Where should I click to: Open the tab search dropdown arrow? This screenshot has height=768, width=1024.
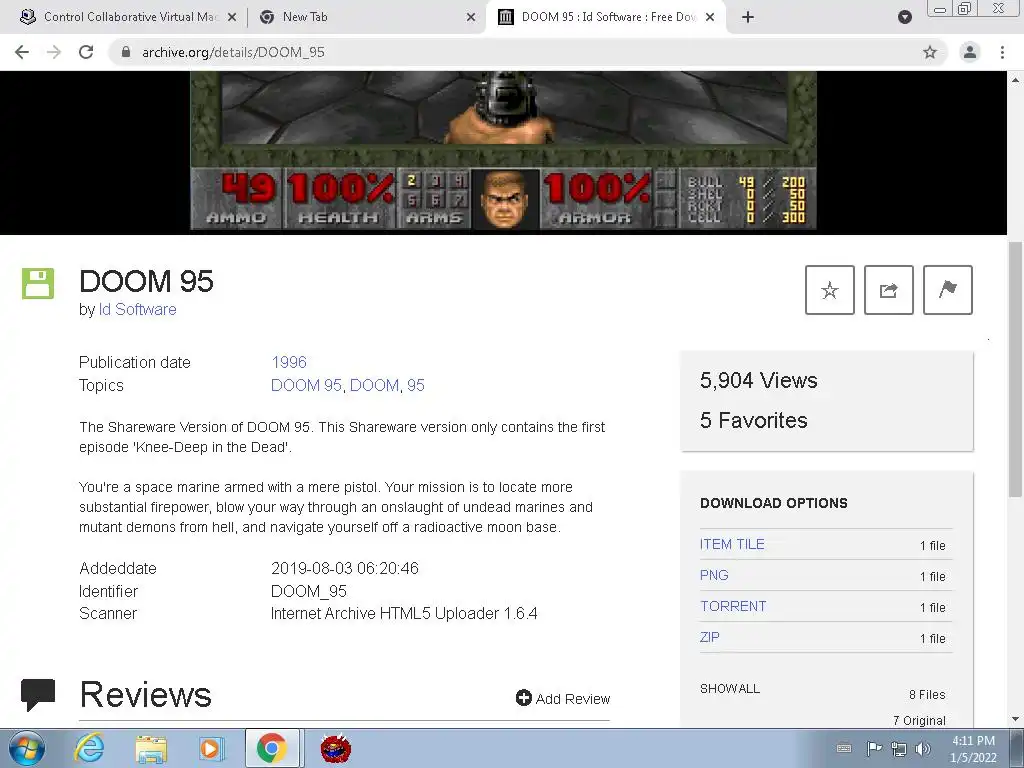[905, 17]
